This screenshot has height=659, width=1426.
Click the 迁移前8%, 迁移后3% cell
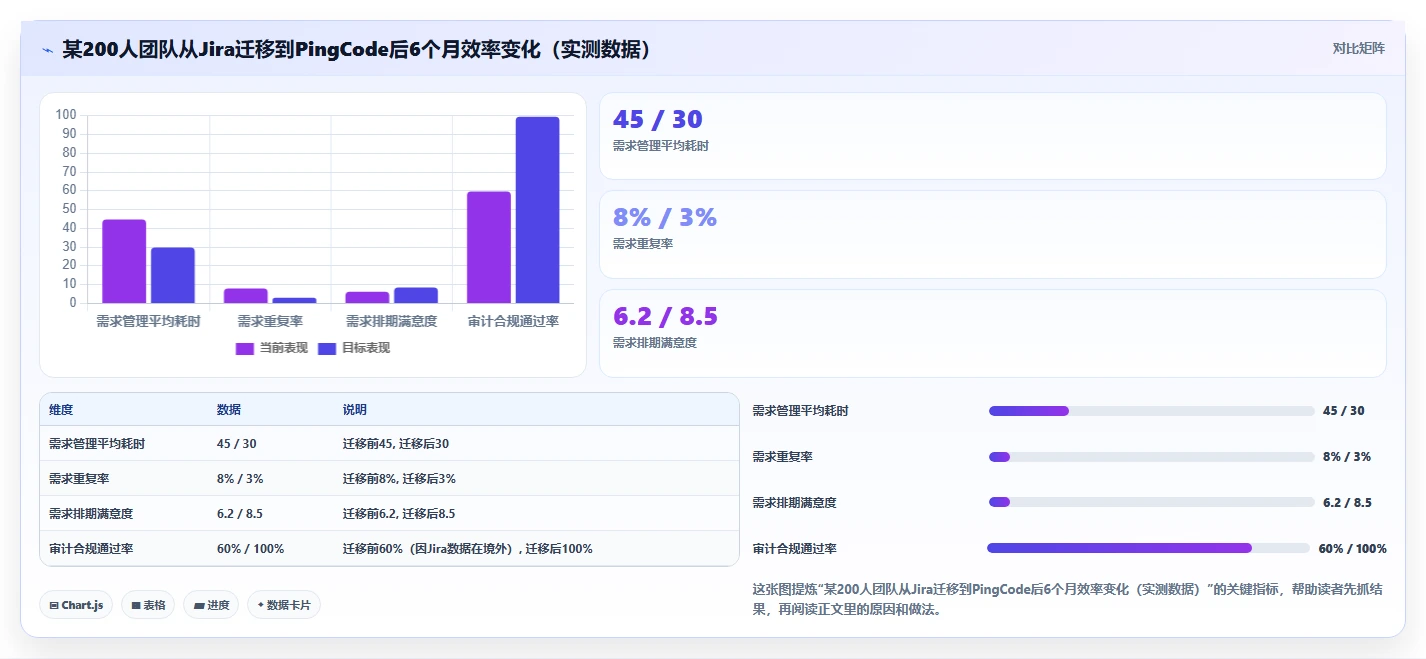(x=400, y=479)
